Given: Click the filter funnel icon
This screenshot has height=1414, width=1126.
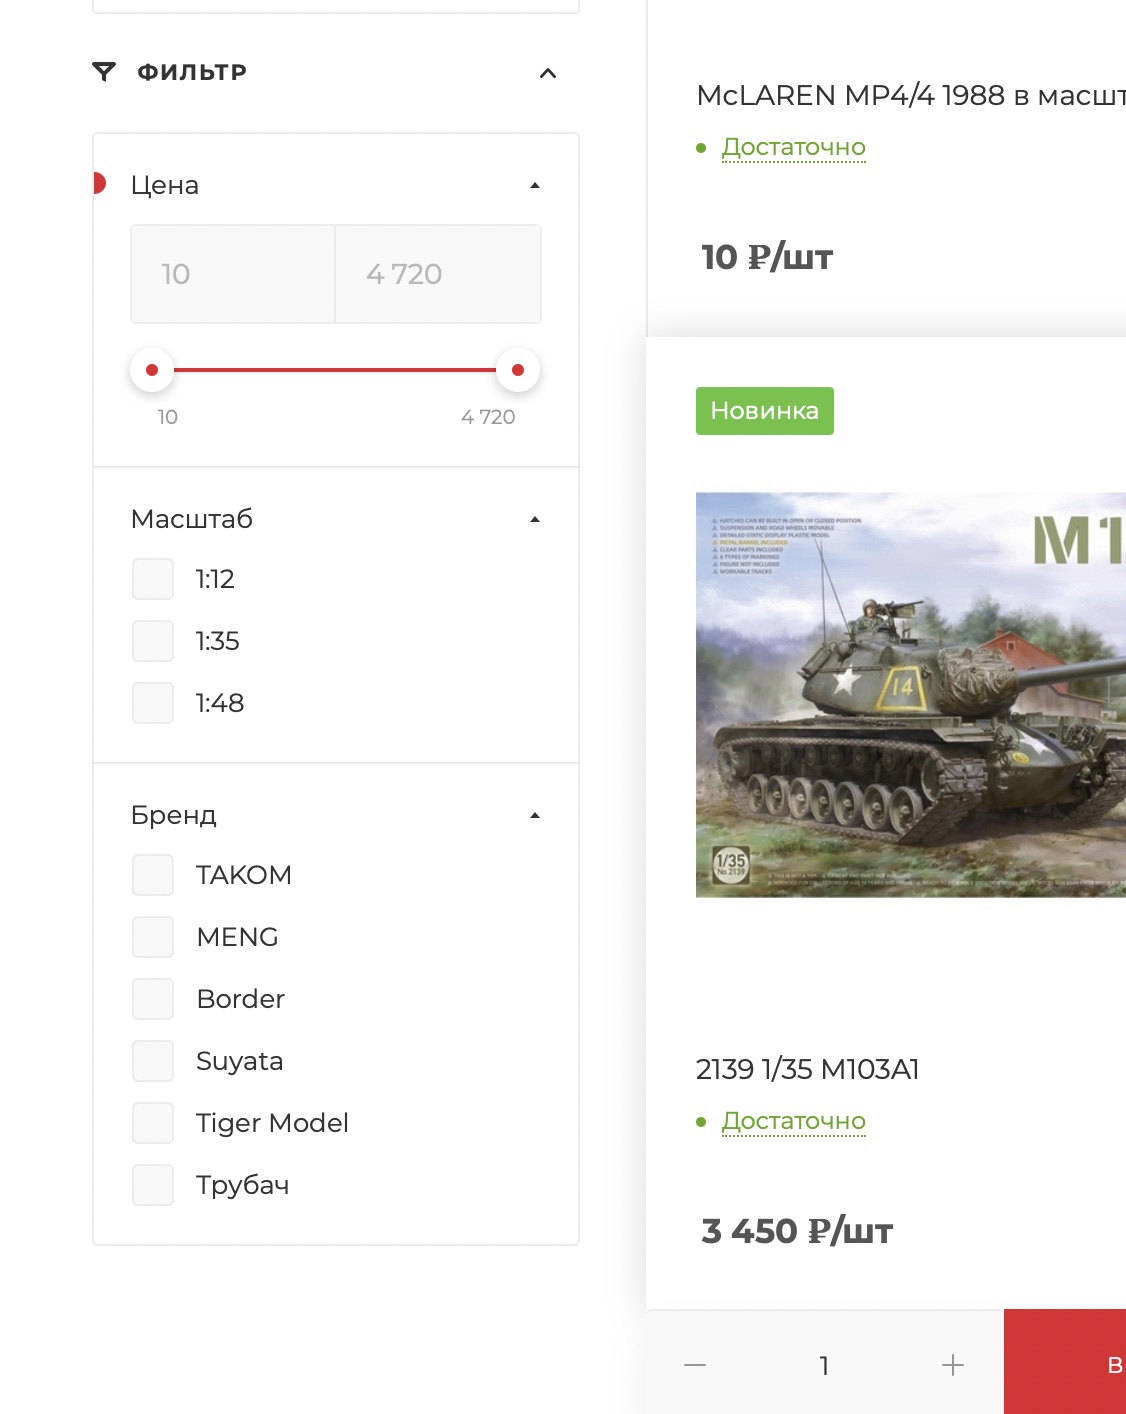Looking at the screenshot, I should pos(104,72).
